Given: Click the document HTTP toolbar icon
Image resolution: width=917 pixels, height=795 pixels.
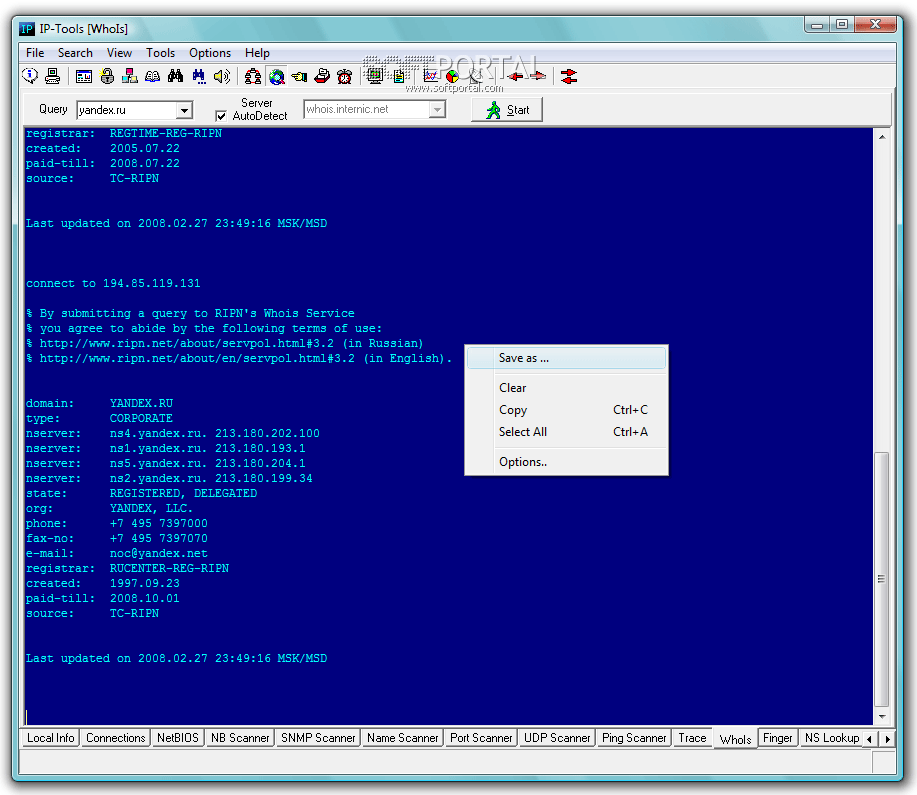Looking at the screenshot, I should tap(399, 76).
